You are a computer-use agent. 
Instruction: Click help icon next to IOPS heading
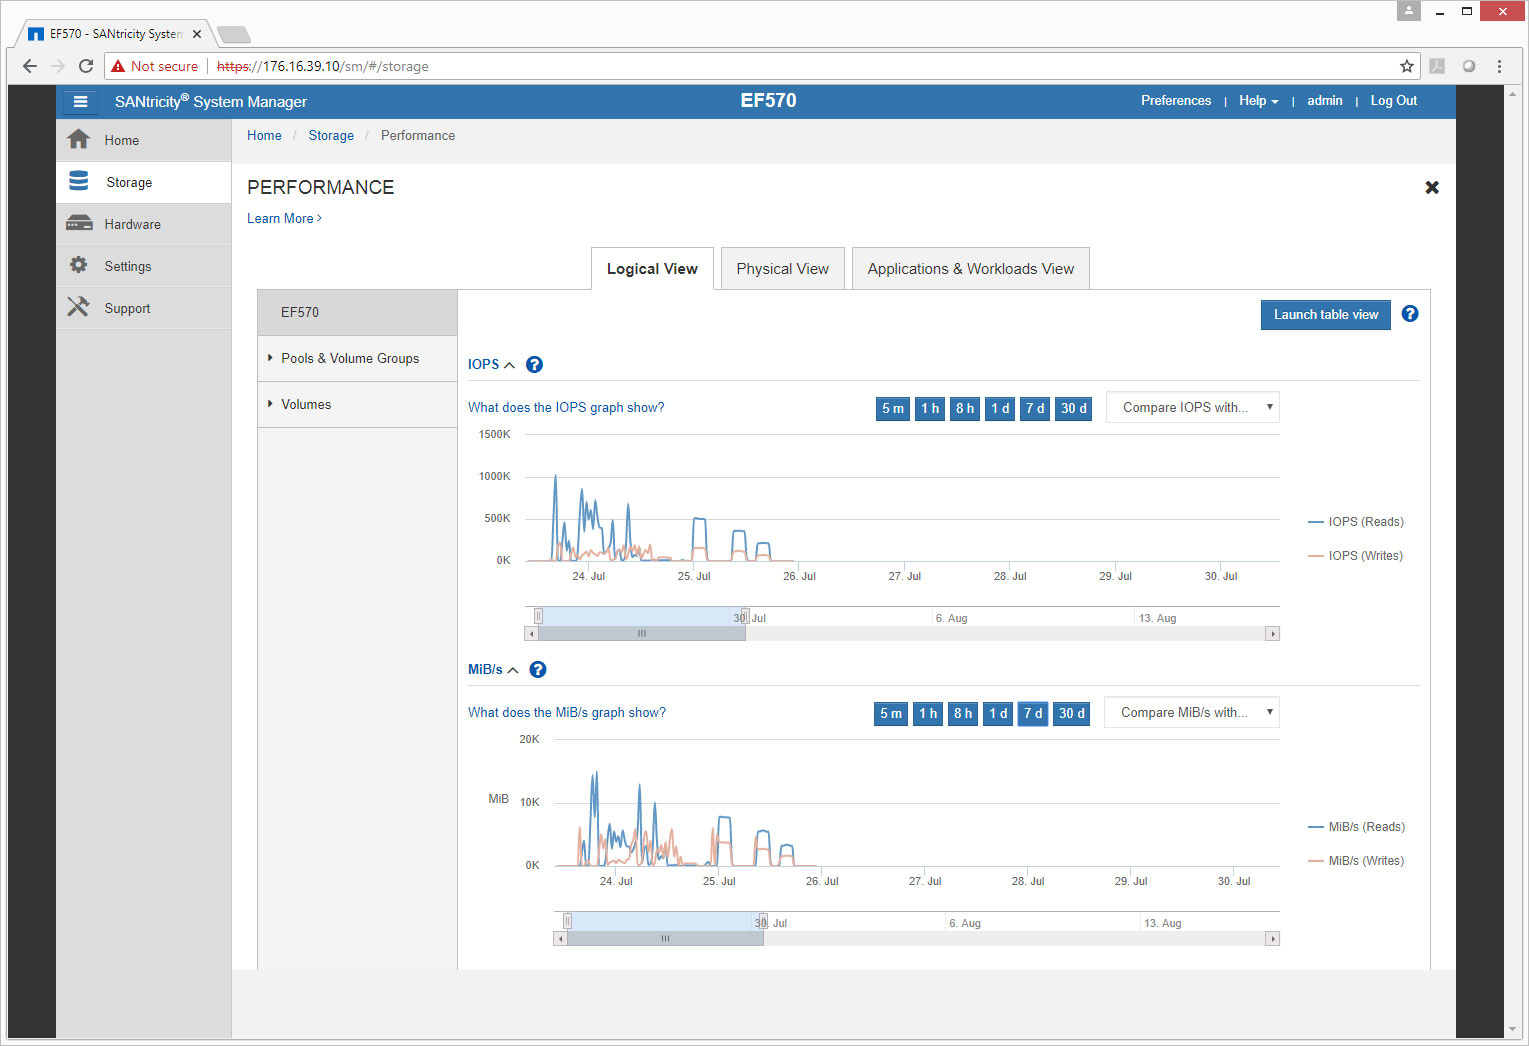click(534, 365)
